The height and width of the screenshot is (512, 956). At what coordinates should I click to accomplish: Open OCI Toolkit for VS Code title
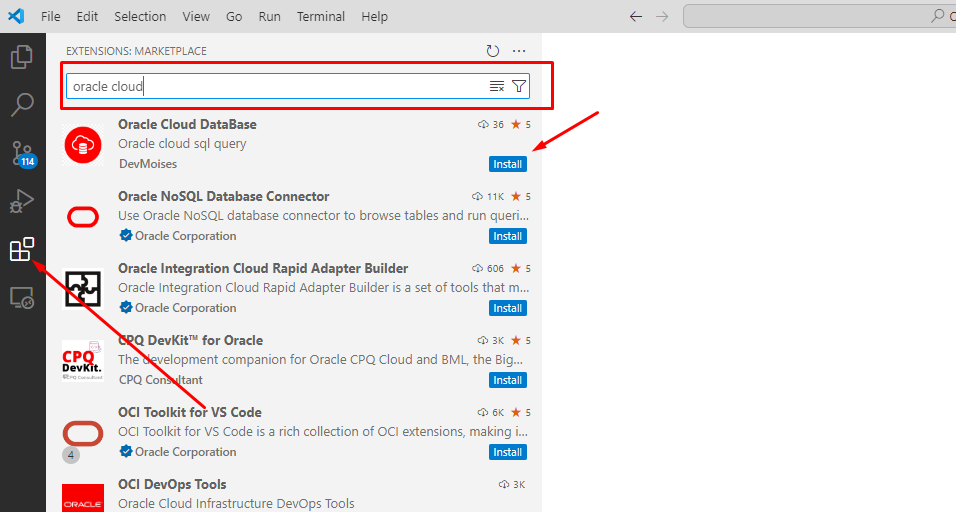coord(190,412)
